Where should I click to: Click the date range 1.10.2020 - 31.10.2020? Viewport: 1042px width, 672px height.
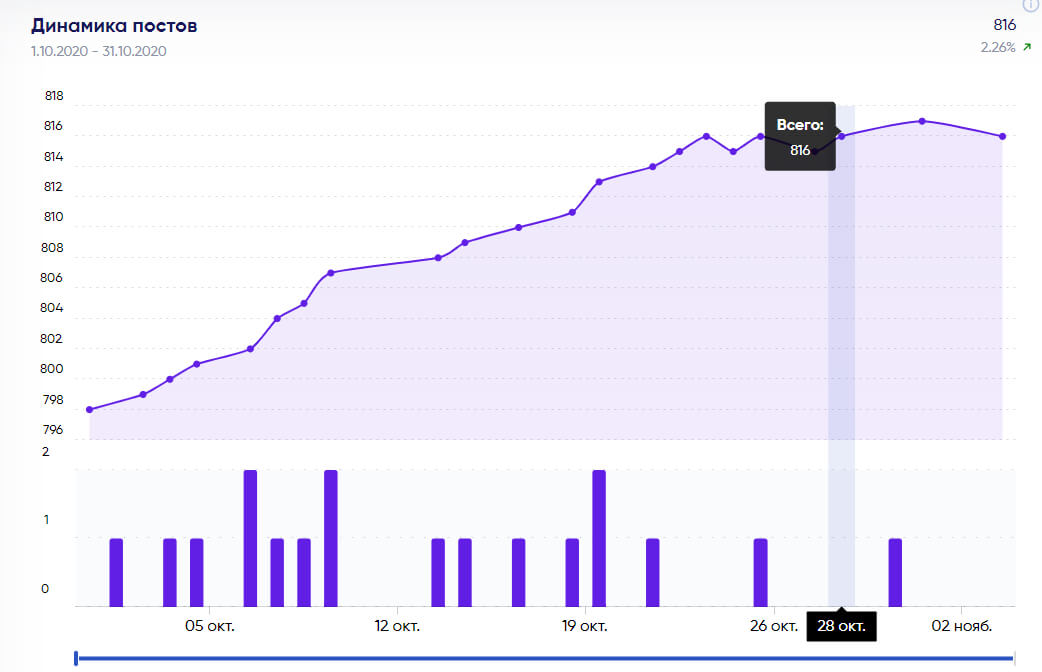point(99,51)
